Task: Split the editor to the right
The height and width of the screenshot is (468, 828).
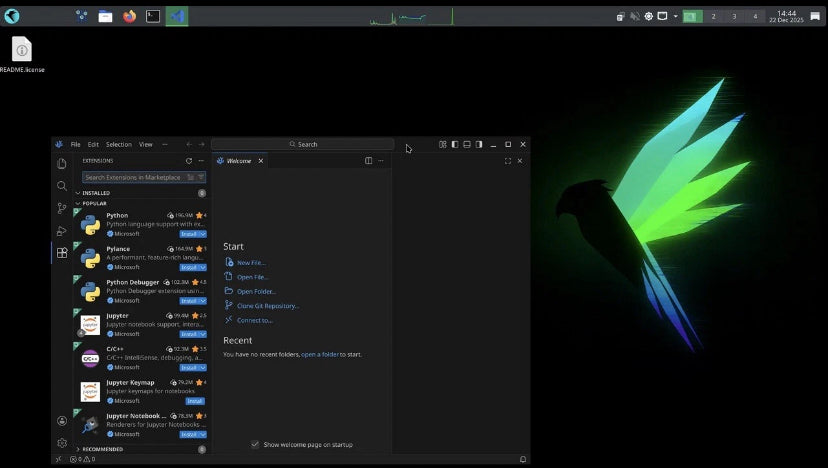Action: [x=369, y=161]
